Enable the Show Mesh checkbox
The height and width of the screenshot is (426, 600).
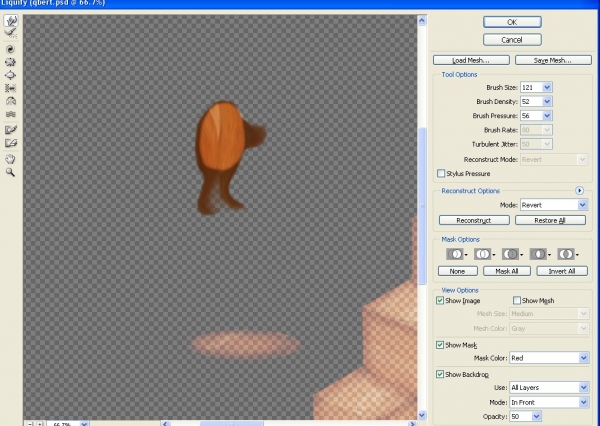click(517, 300)
